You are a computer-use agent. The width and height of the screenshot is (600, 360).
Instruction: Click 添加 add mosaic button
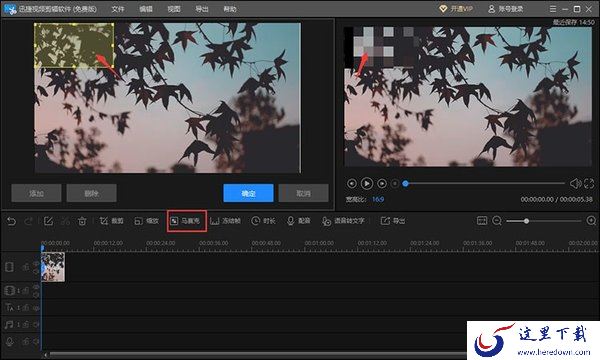click(36, 193)
